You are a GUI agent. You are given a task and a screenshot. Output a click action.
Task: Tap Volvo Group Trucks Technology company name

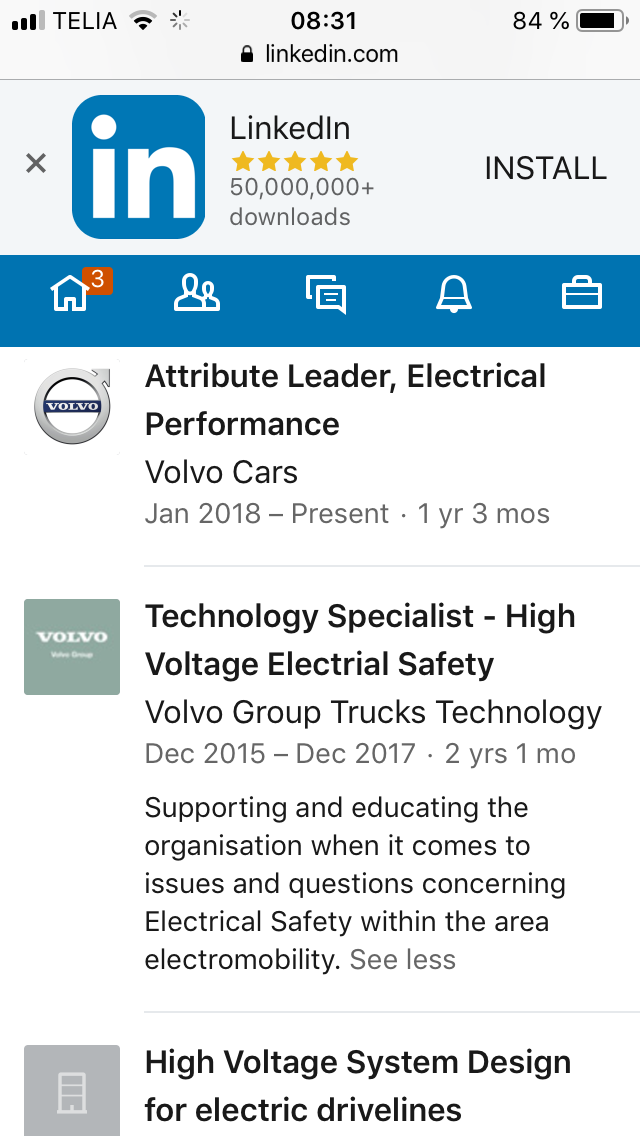(373, 712)
